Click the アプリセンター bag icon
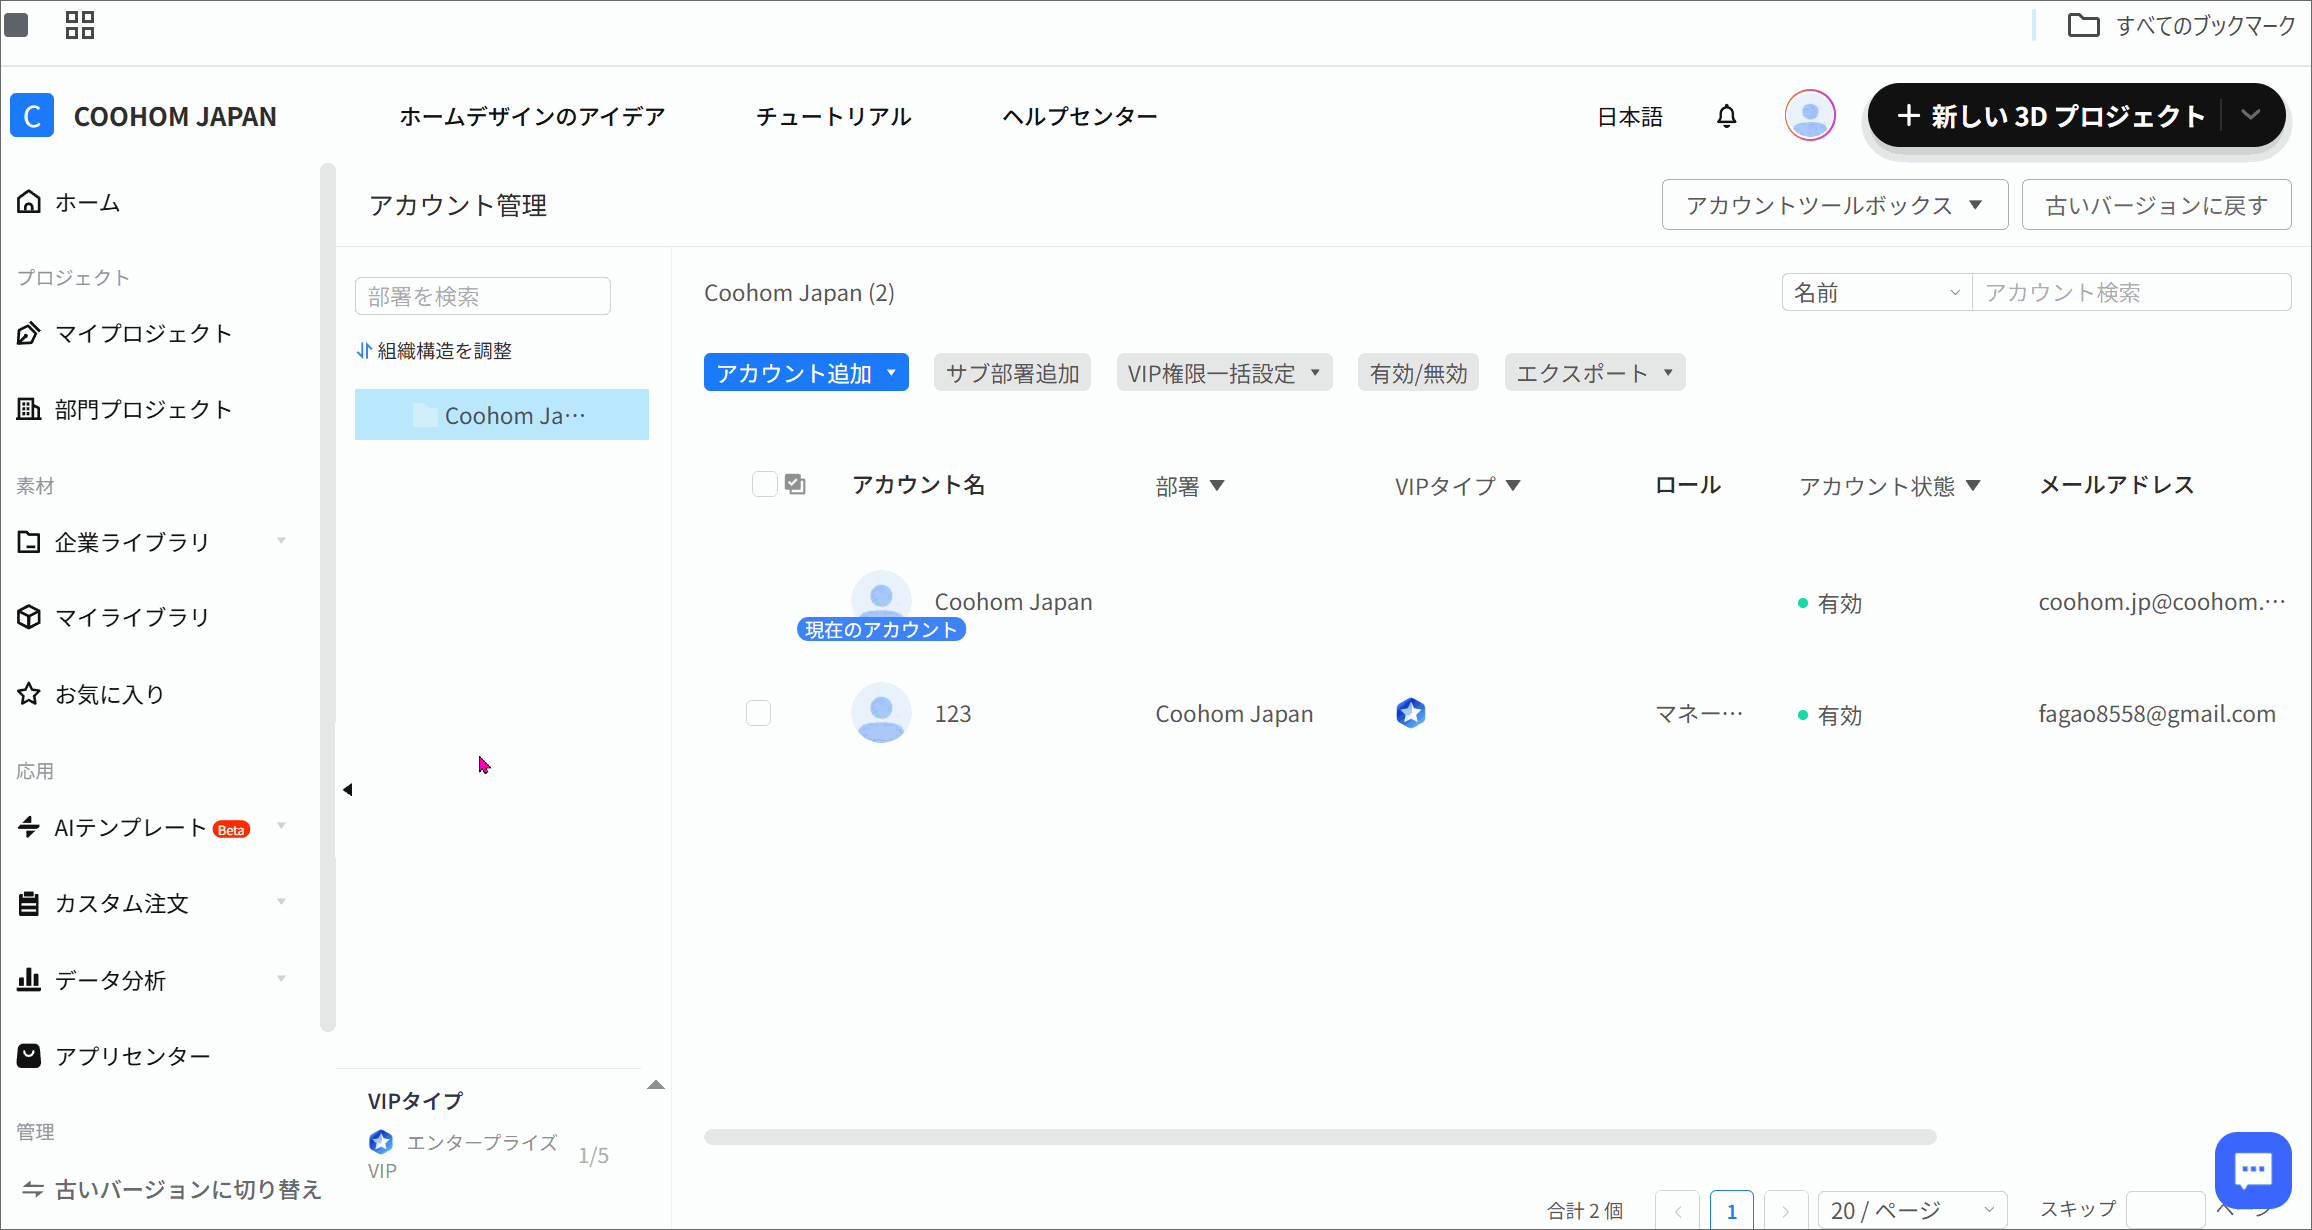Viewport: 2312px width, 1230px height. pos(29,1056)
